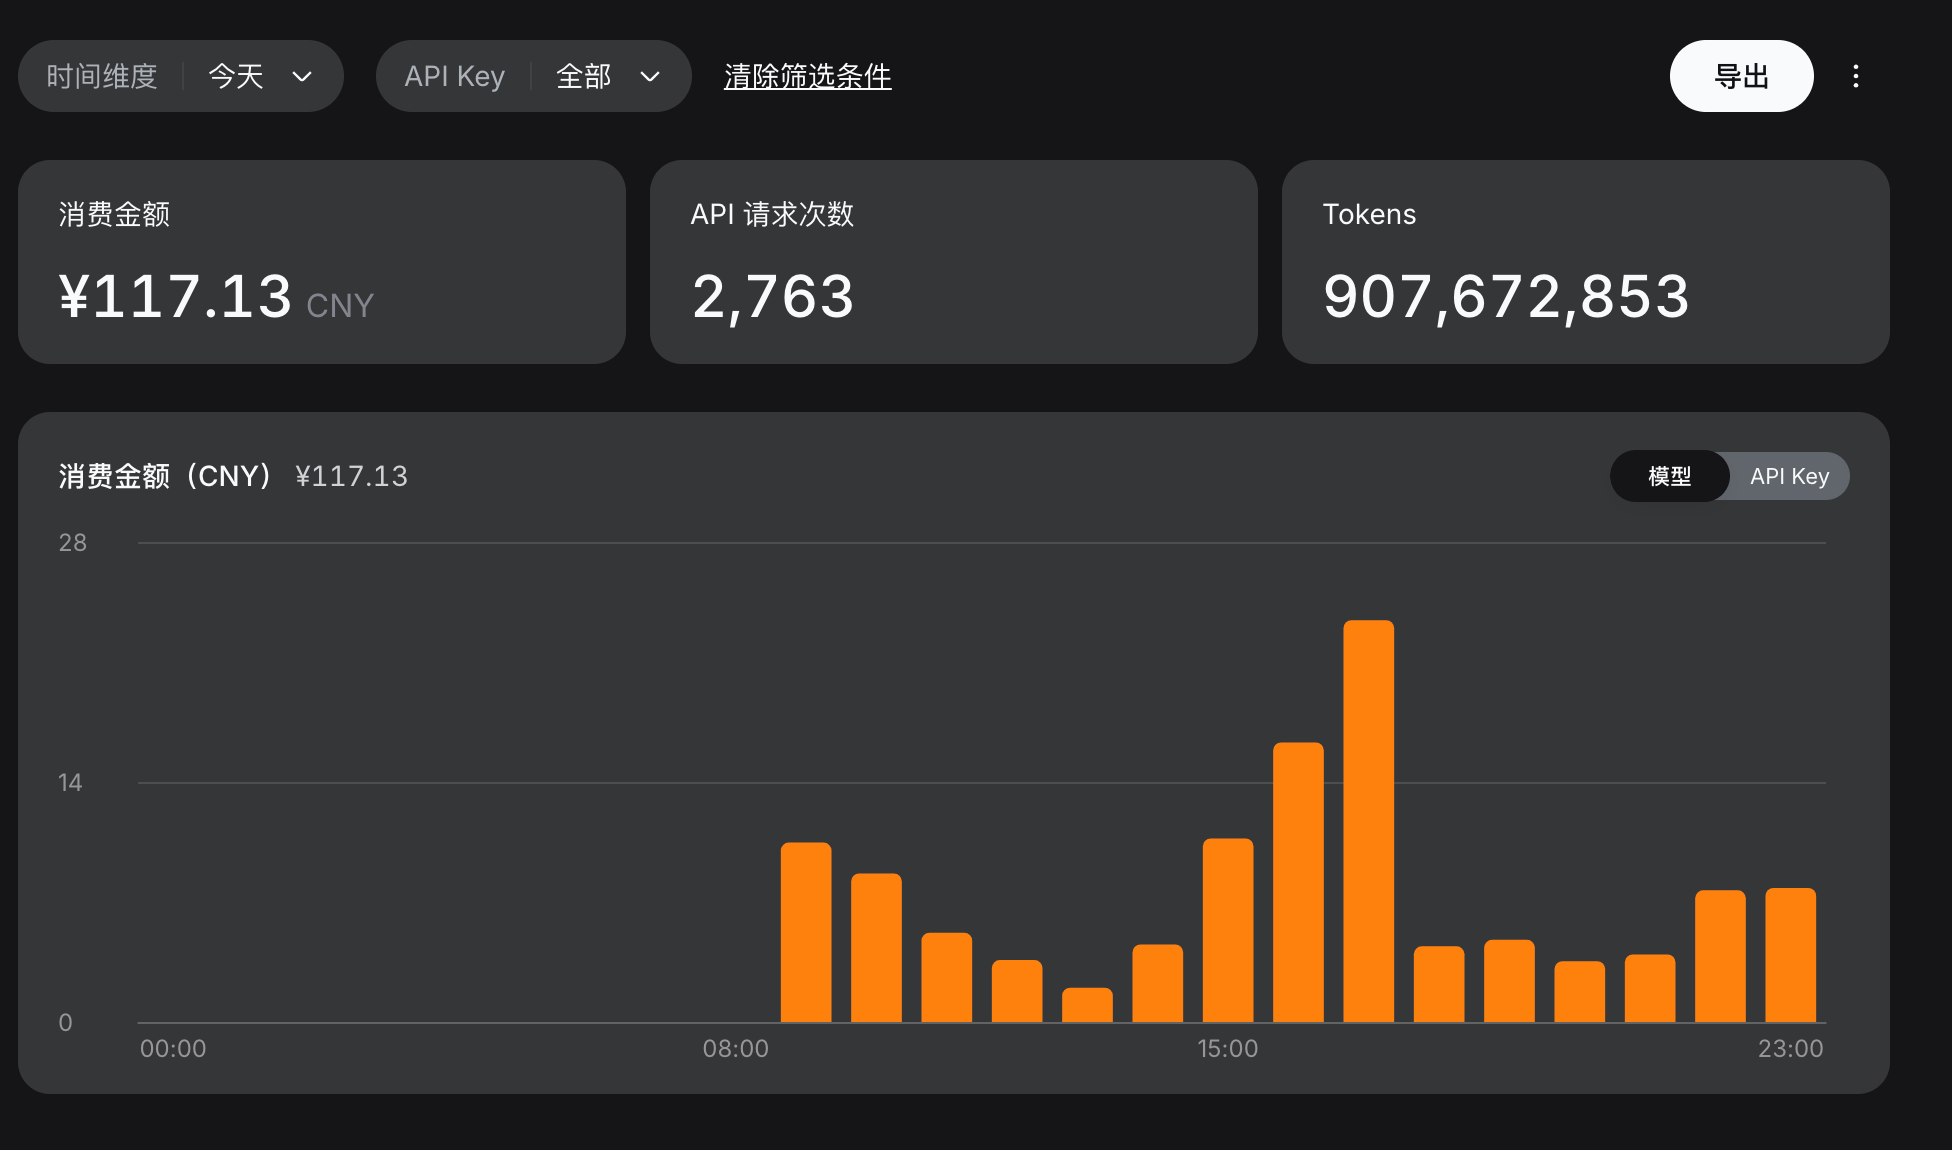Screen dimensions: 1952x1150
Task: Click the chevron next to 今天
Action: pos(302,76)
